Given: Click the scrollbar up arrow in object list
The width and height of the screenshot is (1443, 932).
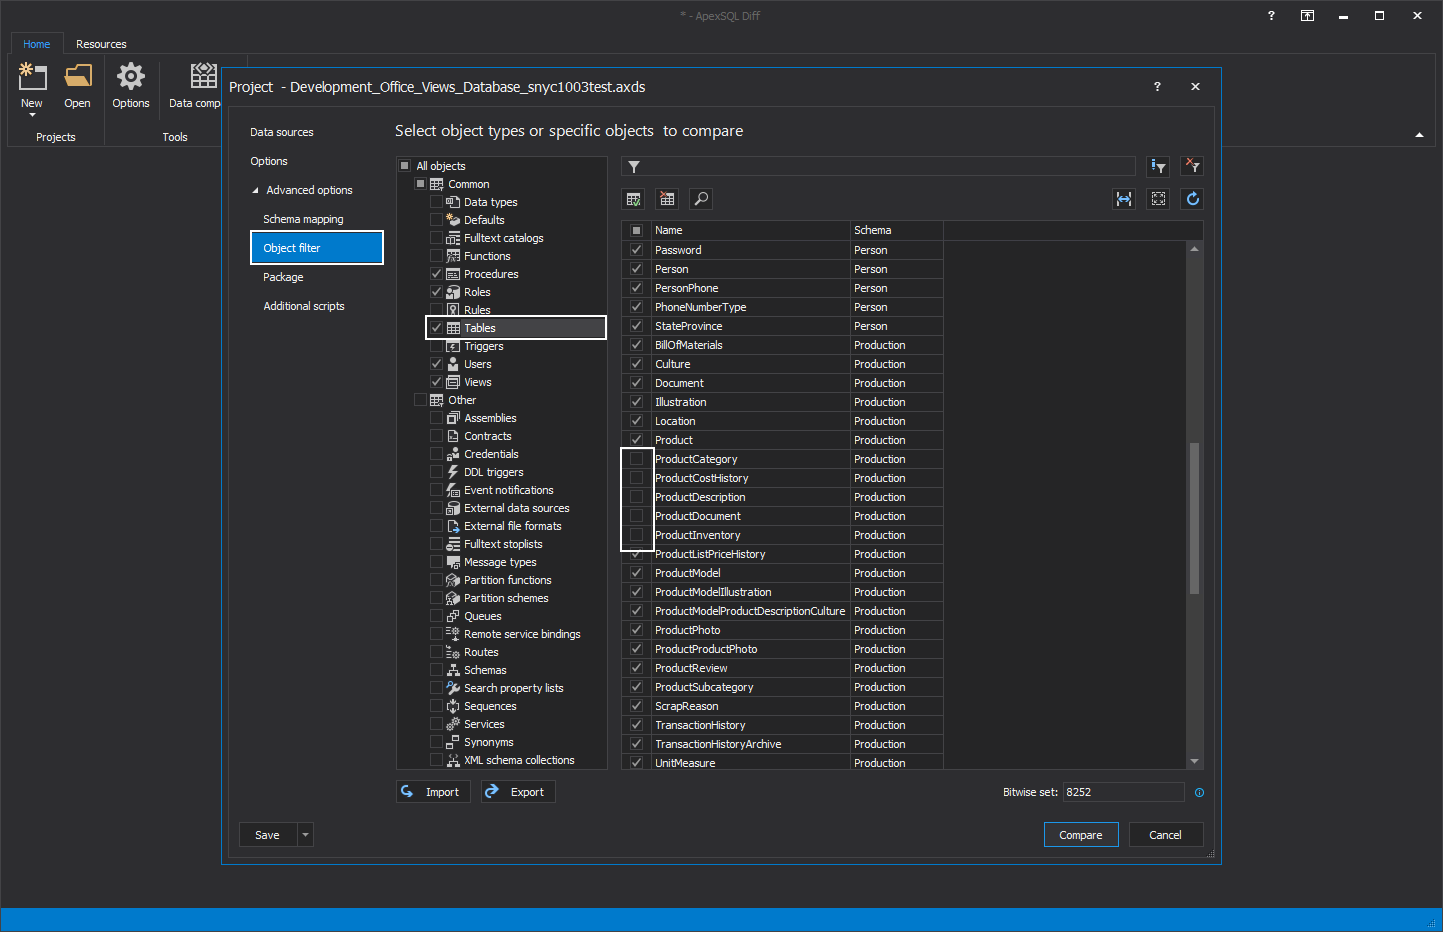Looking at the screenshot, I should (1194, 248).
